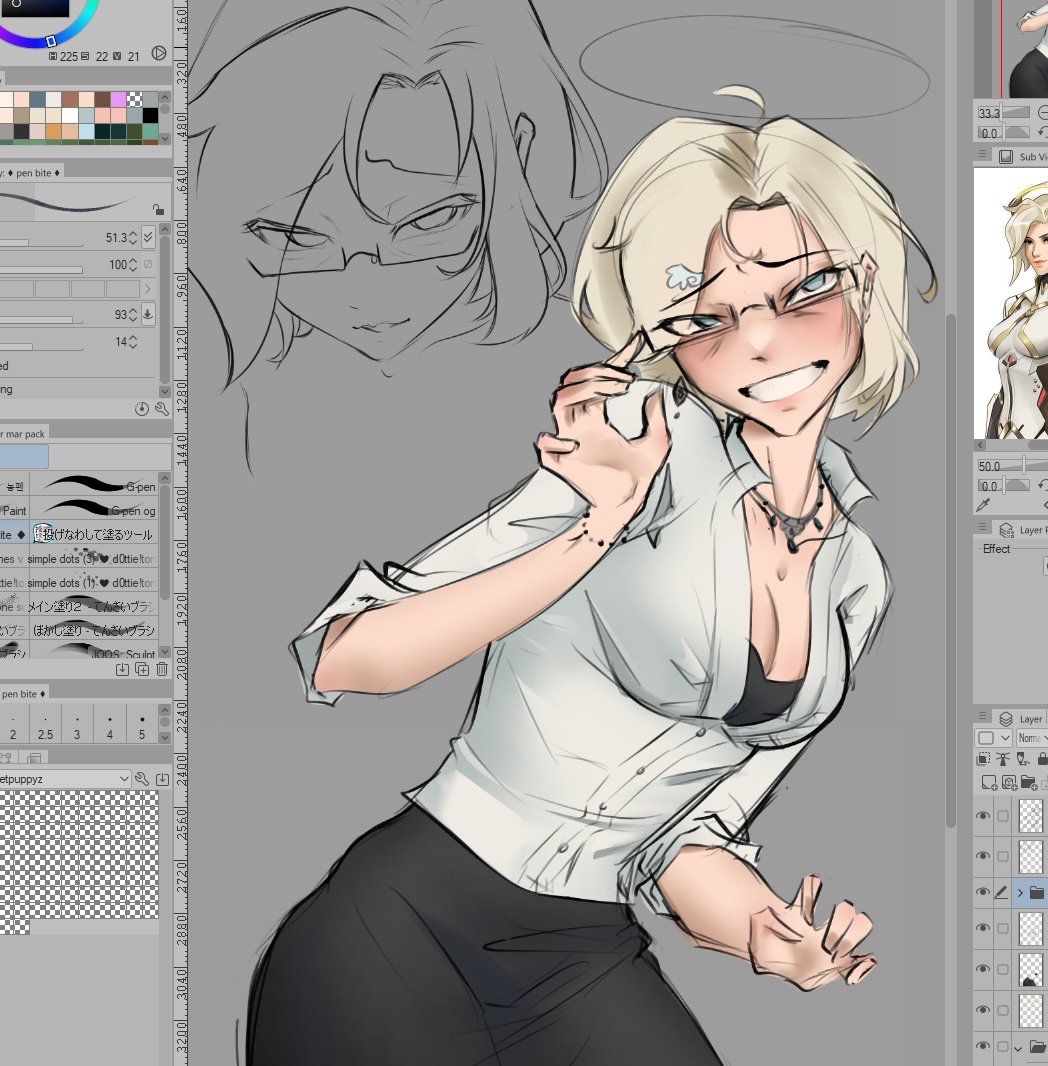Image resolution: width=1048 pixels, height=1066 pixels.
Task: Open the etpuppyz dropdown list
Action: point(65,779)
